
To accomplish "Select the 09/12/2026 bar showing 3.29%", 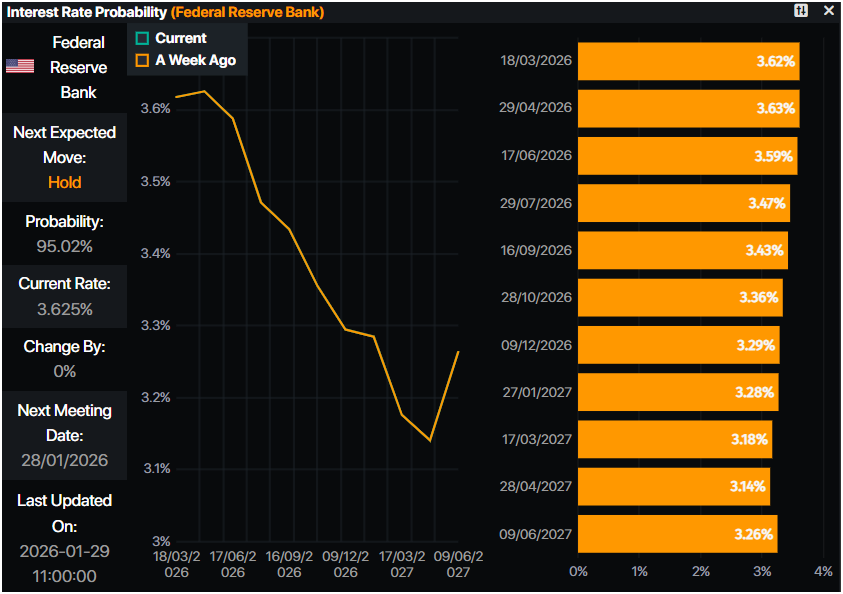I will coord(678,345).
